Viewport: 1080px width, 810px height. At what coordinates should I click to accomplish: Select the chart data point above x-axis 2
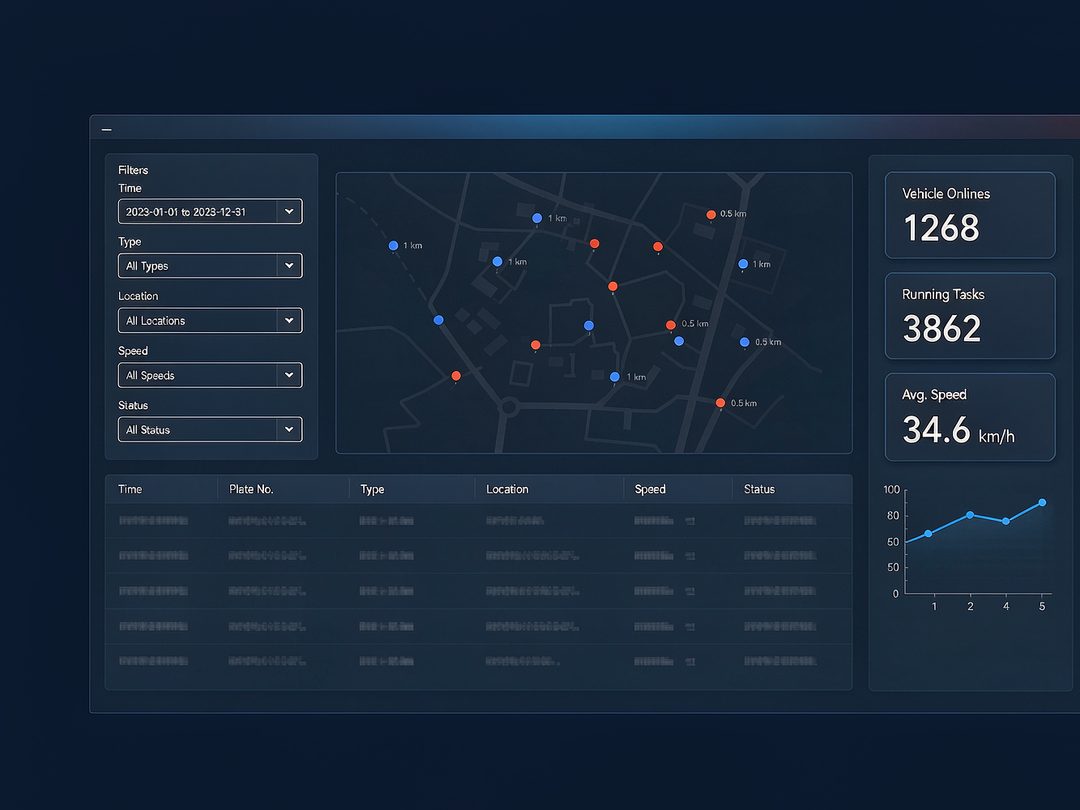pos(970,515)
